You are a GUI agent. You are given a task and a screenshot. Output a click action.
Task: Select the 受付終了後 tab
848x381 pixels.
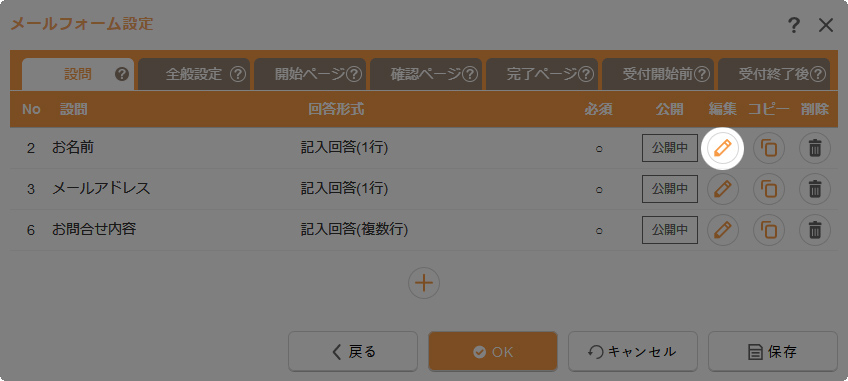click(774, 74)
